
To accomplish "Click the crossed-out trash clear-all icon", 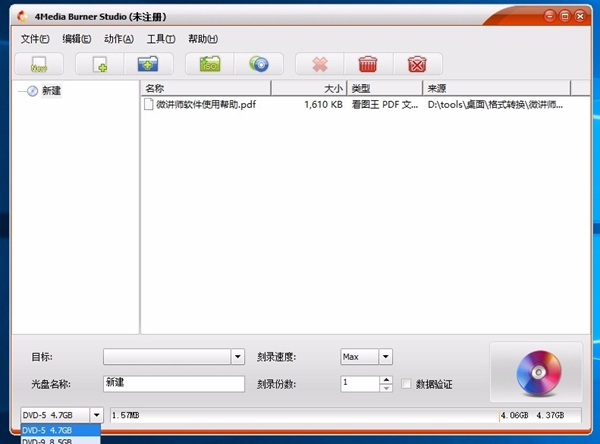I will click(417, 64).
